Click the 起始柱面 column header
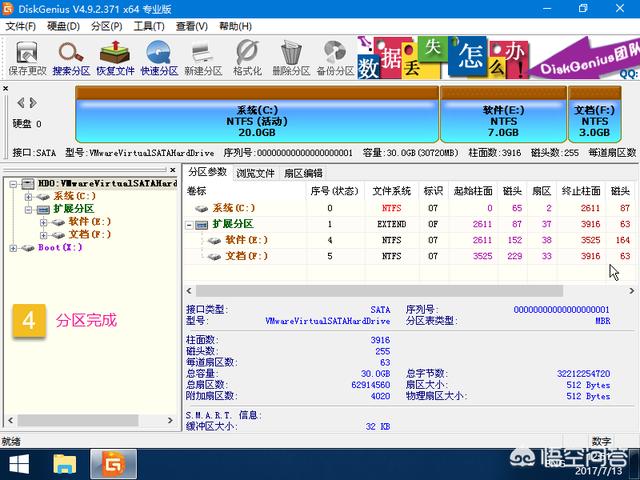 click(473, 191)
